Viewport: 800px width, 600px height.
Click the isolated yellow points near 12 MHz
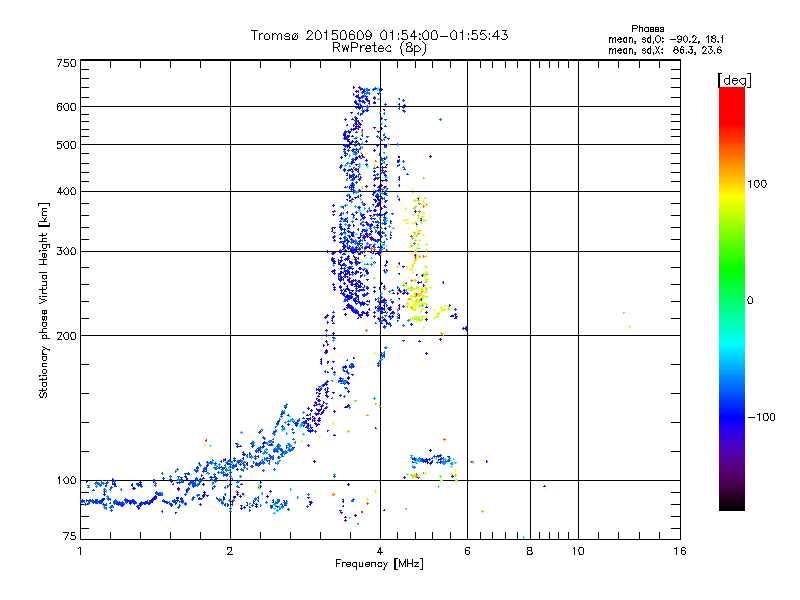pos(627,319)
